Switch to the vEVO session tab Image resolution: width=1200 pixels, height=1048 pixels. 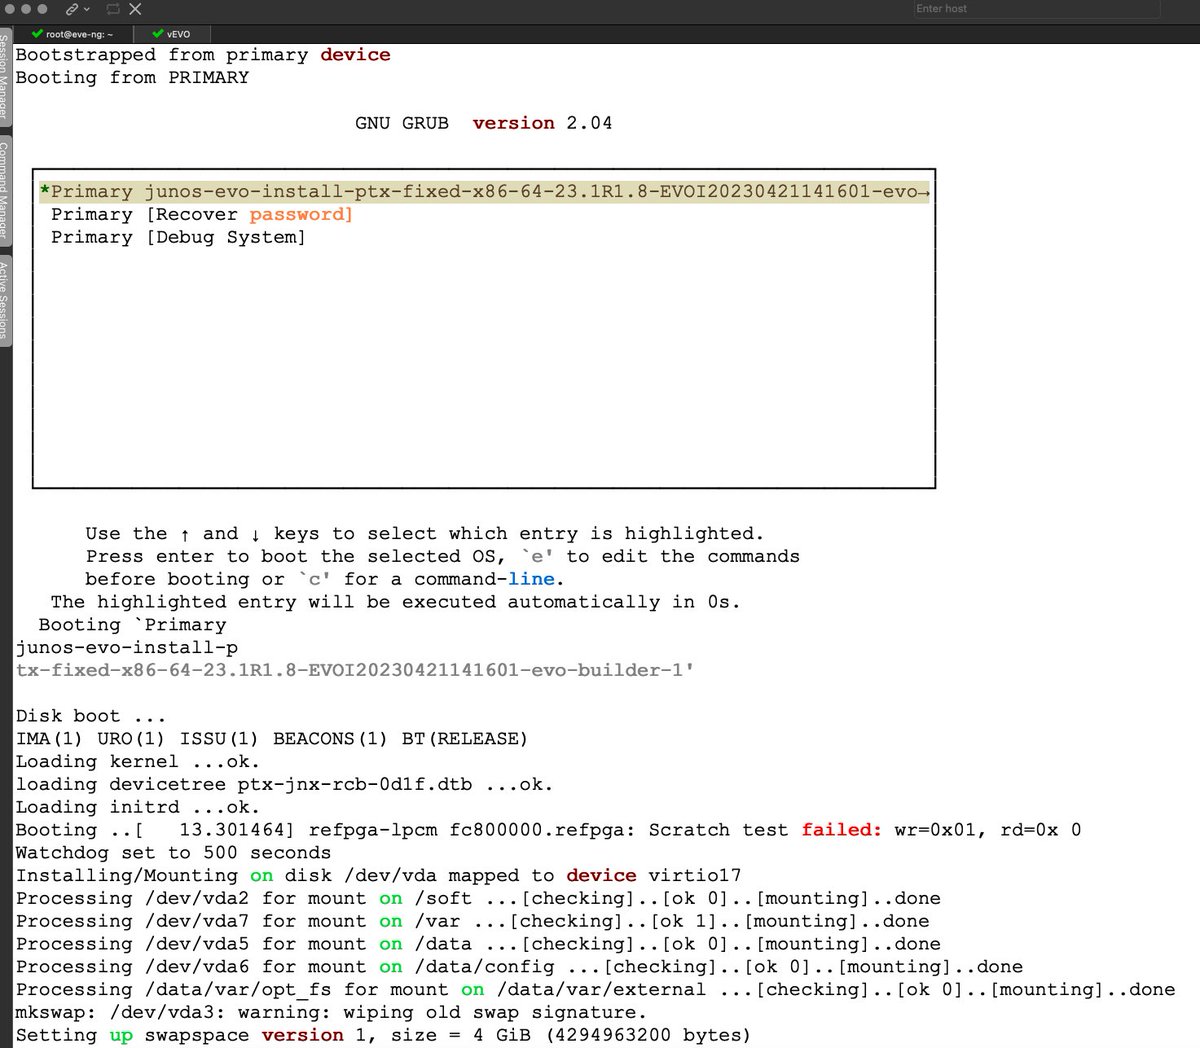(171, 34)
